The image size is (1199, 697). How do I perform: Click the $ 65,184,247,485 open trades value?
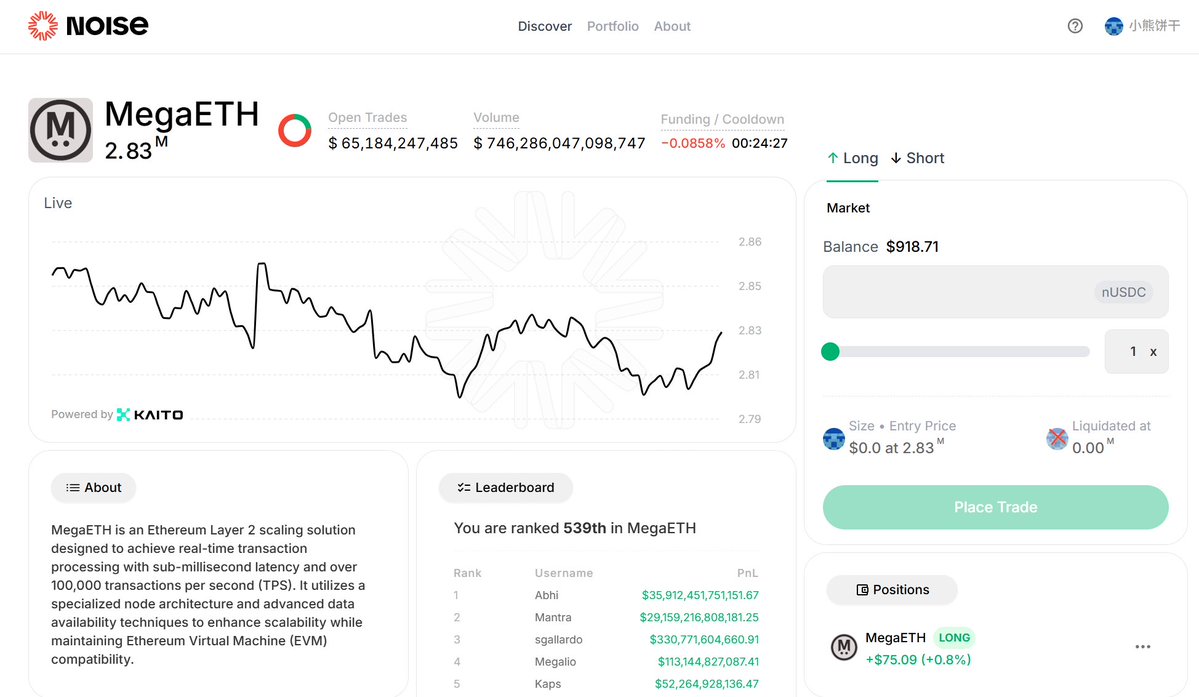pos(393,143)
